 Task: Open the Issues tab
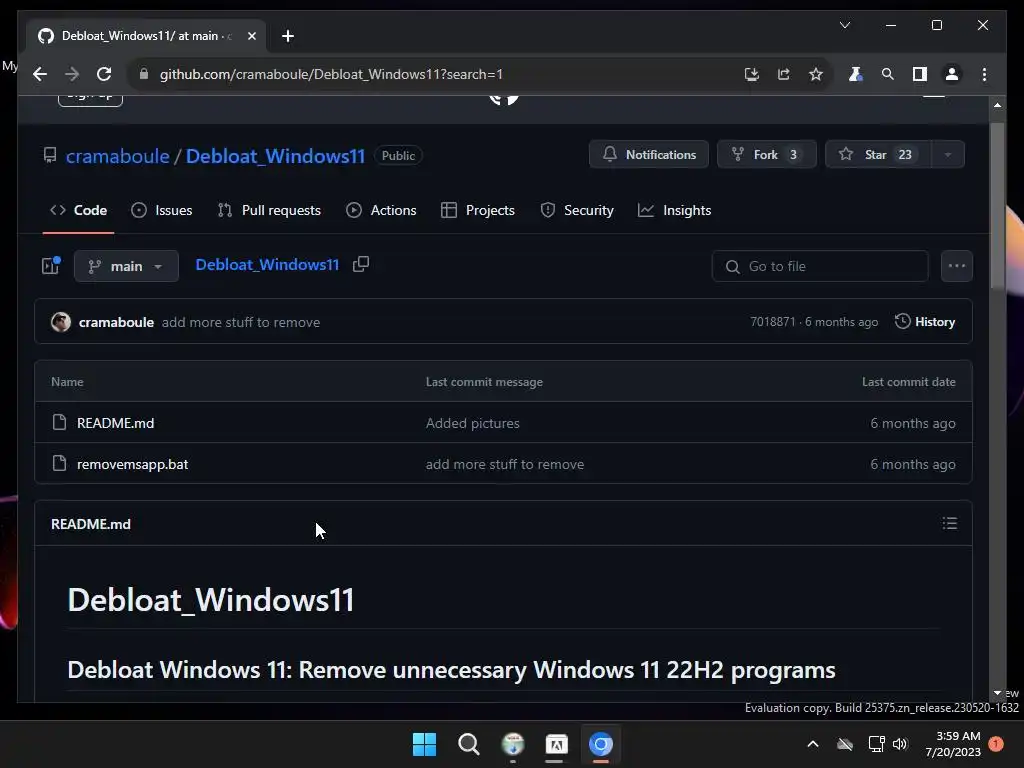[x=161, y=210]
